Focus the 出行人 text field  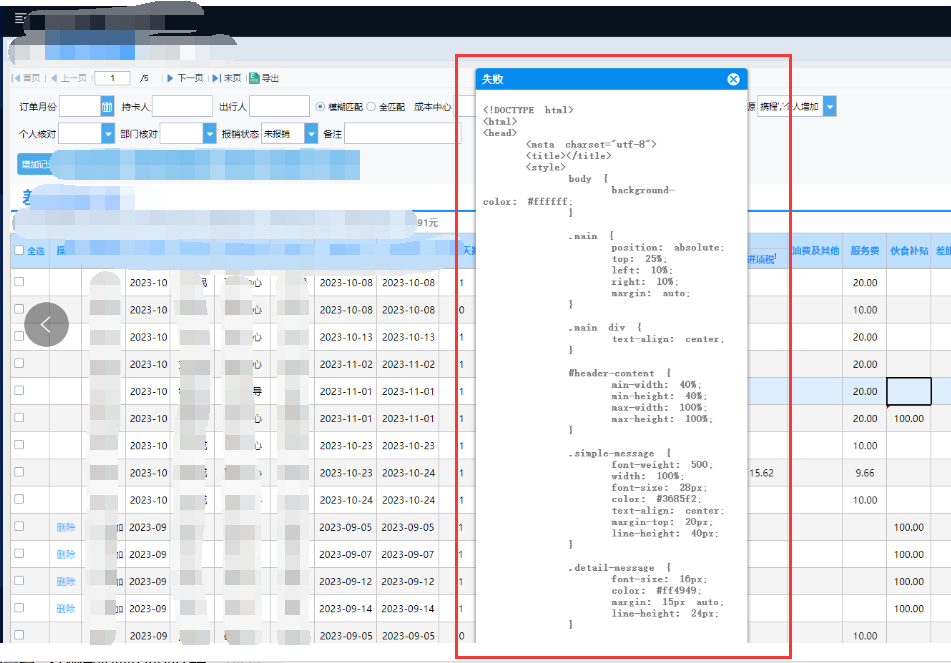[279, 107]
